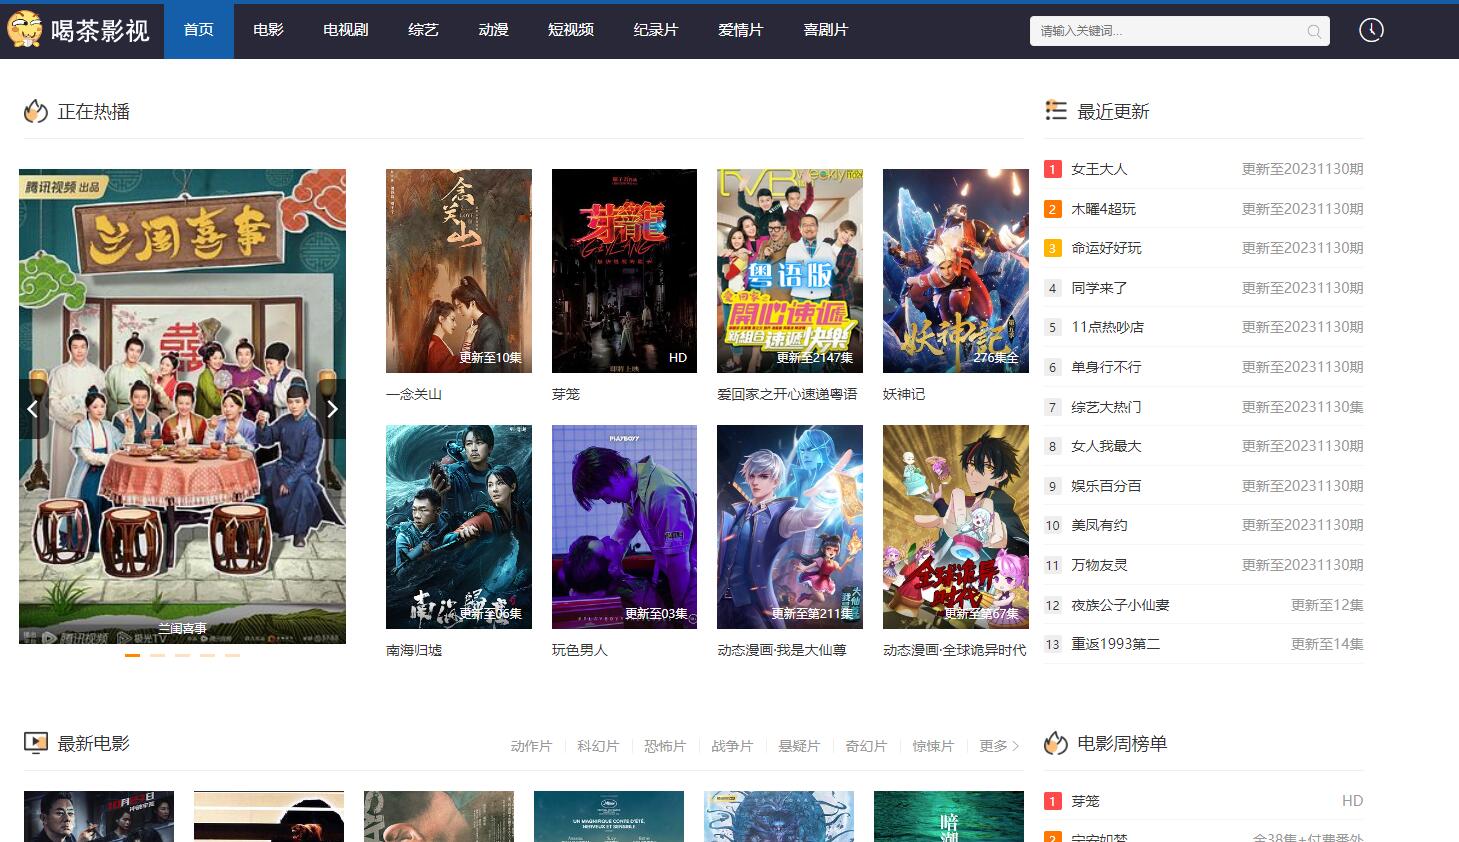The image size is (1459, 842).
Task: Open viewing history clock icon
Action: pyautogui.click(x=1371, y=30)
